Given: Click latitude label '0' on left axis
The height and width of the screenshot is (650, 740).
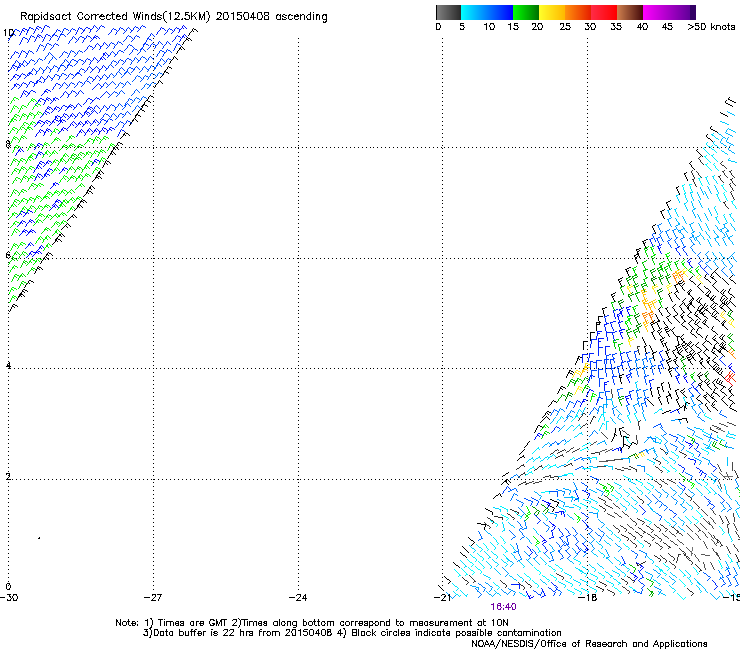Looking at the screenshot, I should pos(8,587).
